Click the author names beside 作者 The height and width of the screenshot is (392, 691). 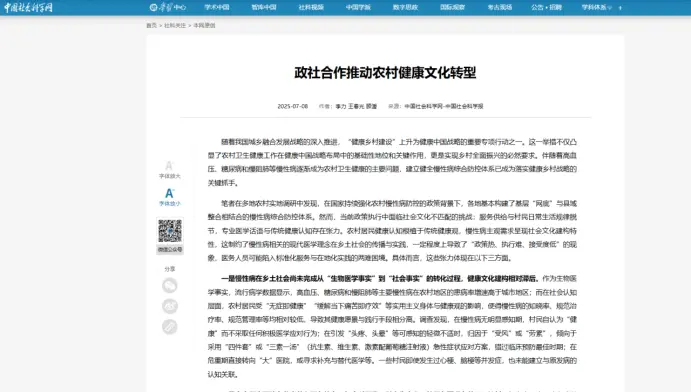point(356,106)
